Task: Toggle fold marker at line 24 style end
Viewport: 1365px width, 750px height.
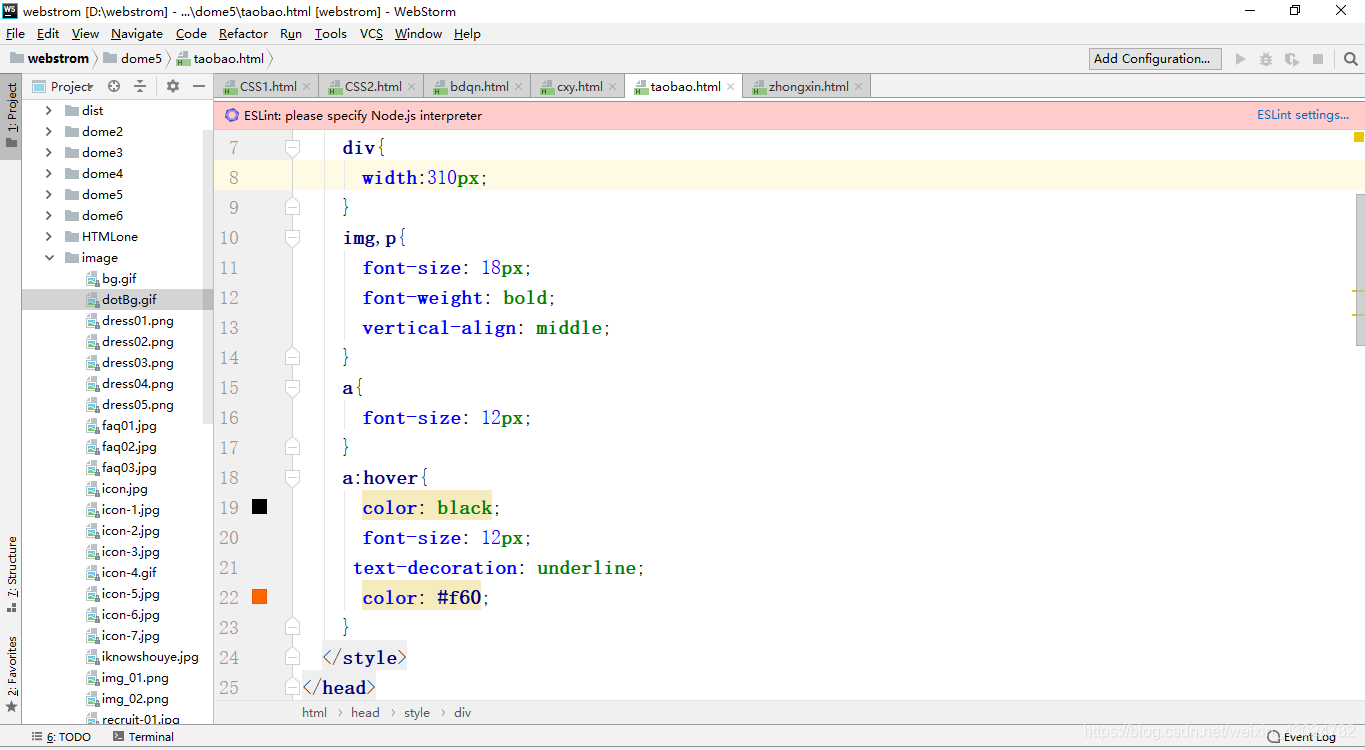Action: (x=292, y=657)
